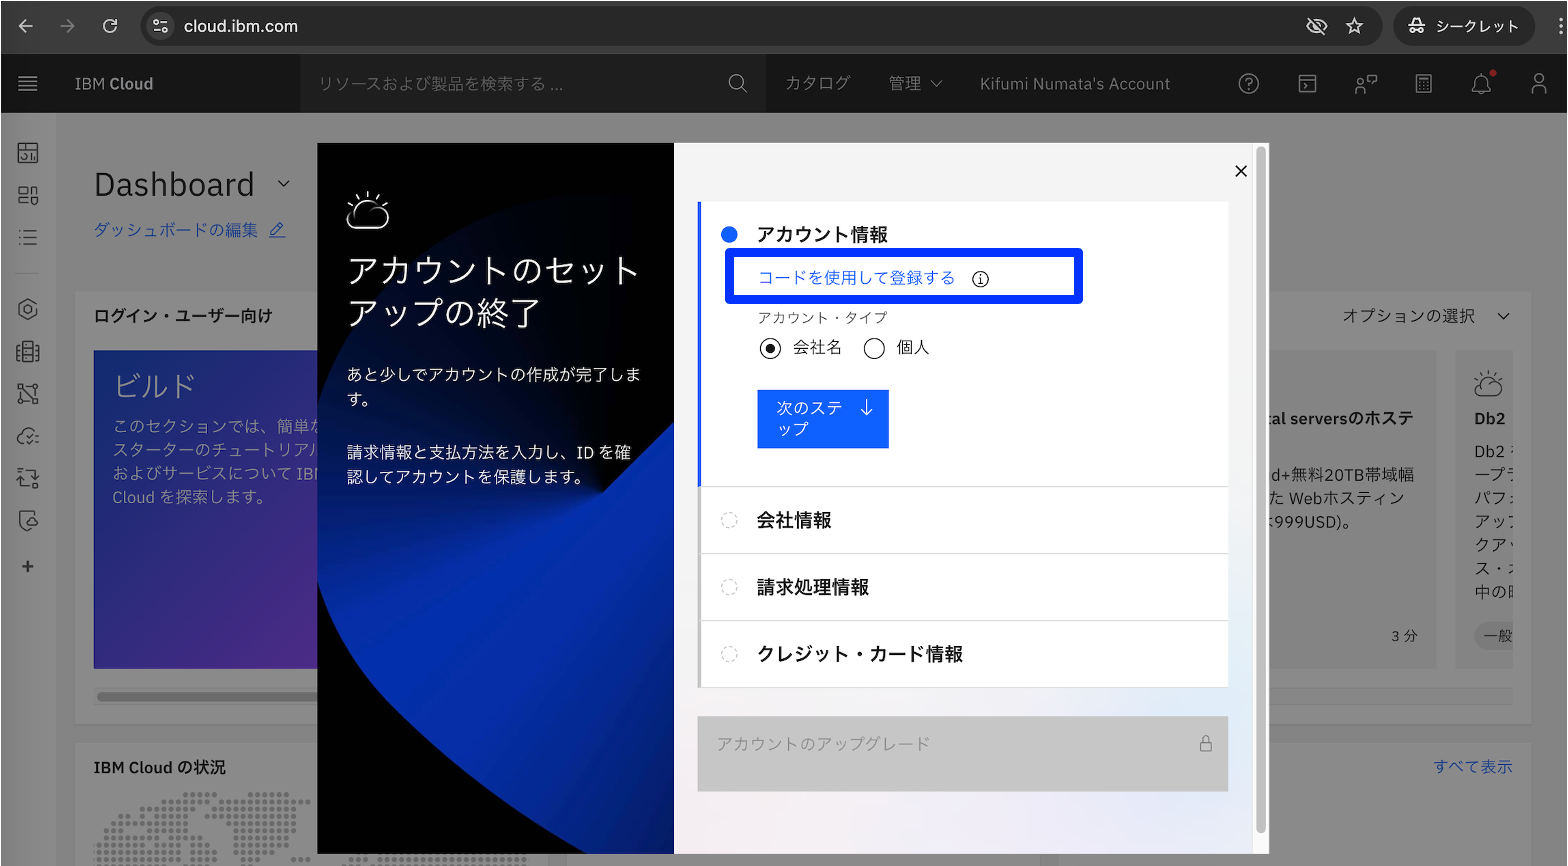The image size is (1568, 866).
Task: Click the info icon beside コードを使用して登録する
Action: click(981, 279)
